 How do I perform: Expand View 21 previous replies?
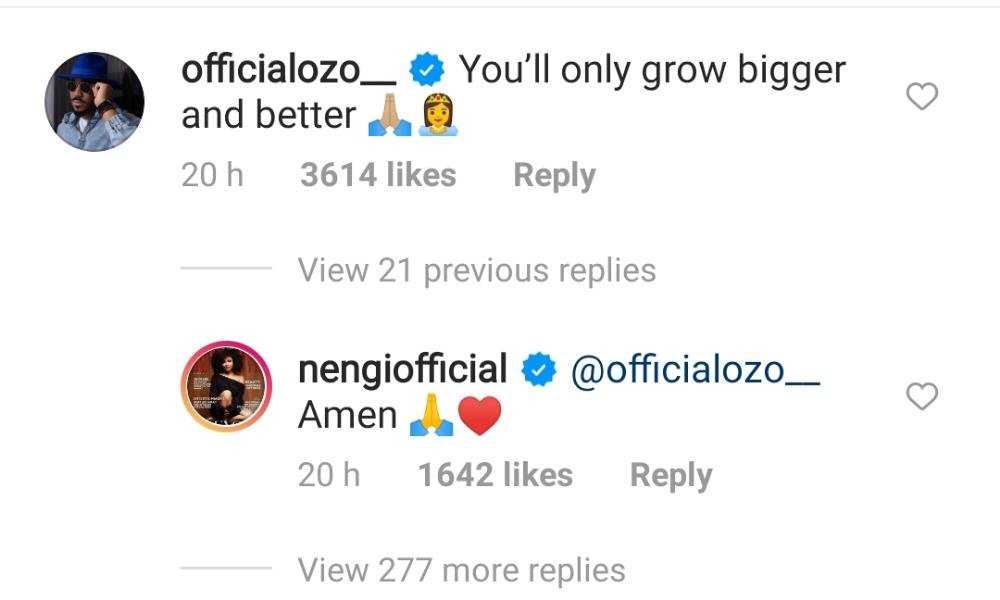click(x=476, y=270)
